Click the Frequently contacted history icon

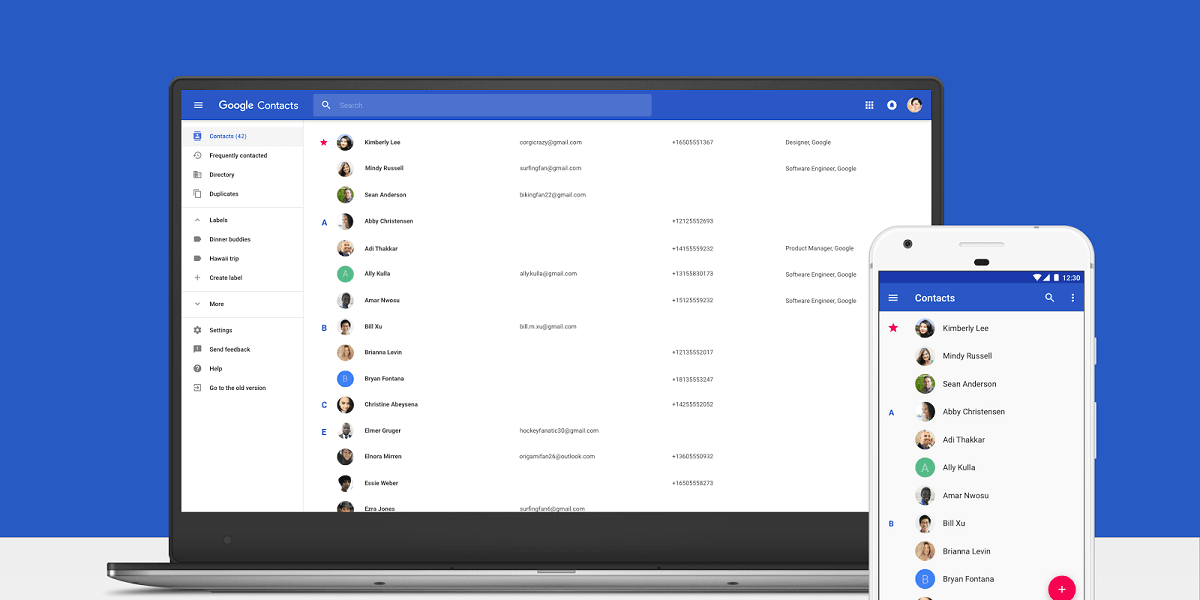(x=197, y=156)
